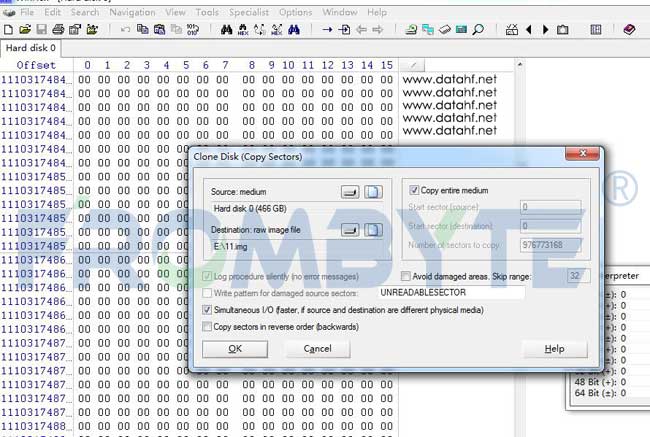Click the E:\11.img destination path
Image resolution: width=650 pixels, height=437 pixels.
pos(230,247)
